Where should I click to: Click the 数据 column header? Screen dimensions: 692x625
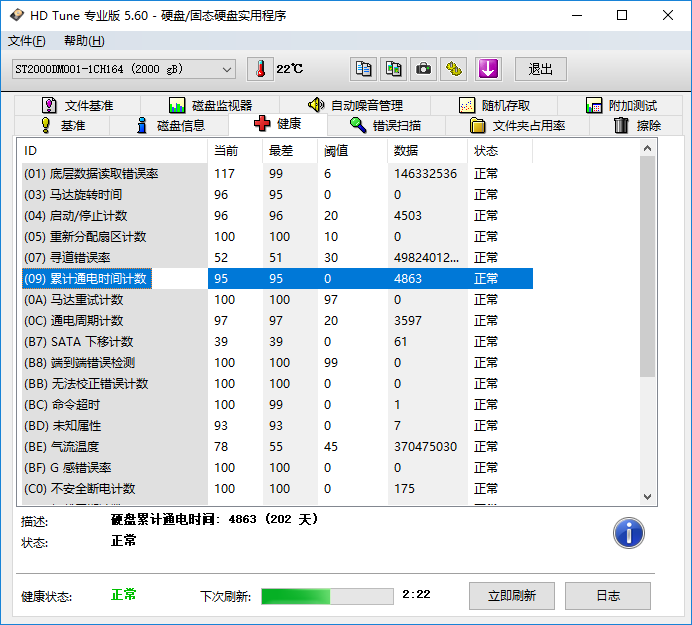(x=428, y=151)
